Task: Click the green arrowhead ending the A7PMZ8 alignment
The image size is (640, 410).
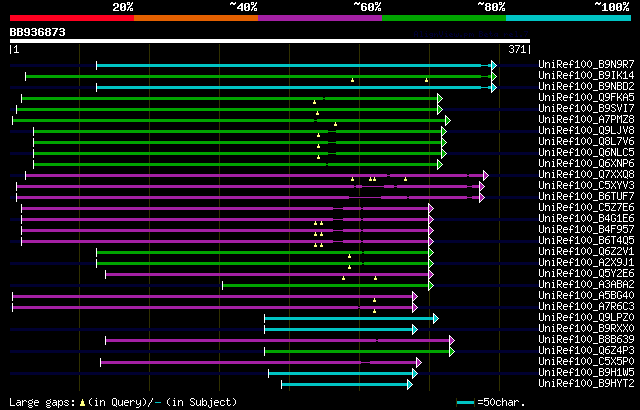Action: click(x=448, y=120)
